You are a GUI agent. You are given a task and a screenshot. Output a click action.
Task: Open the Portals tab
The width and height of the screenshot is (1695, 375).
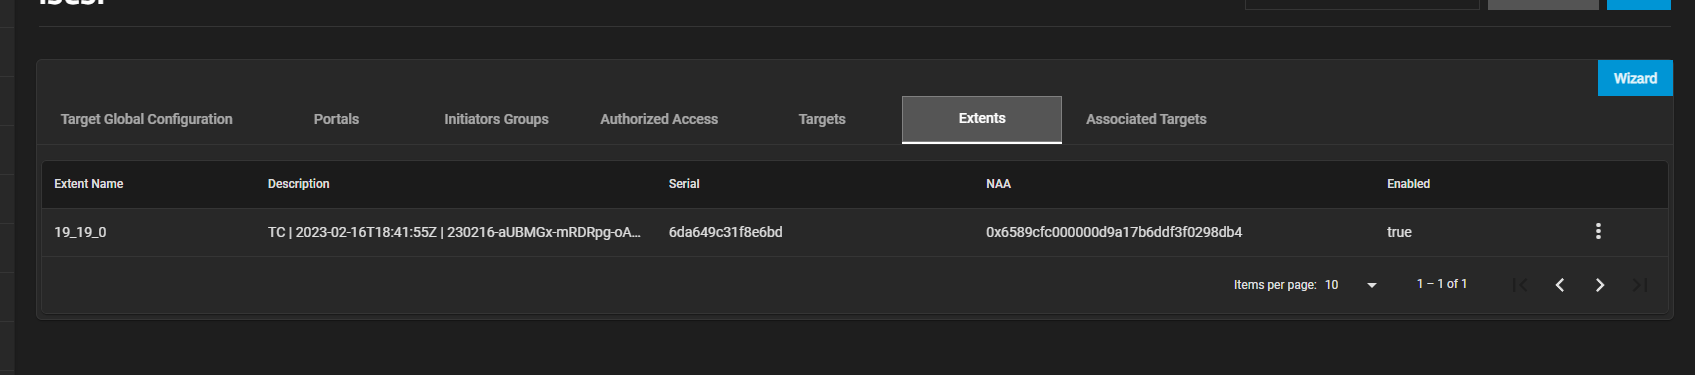pyautogui.click(x=336, y=119)
